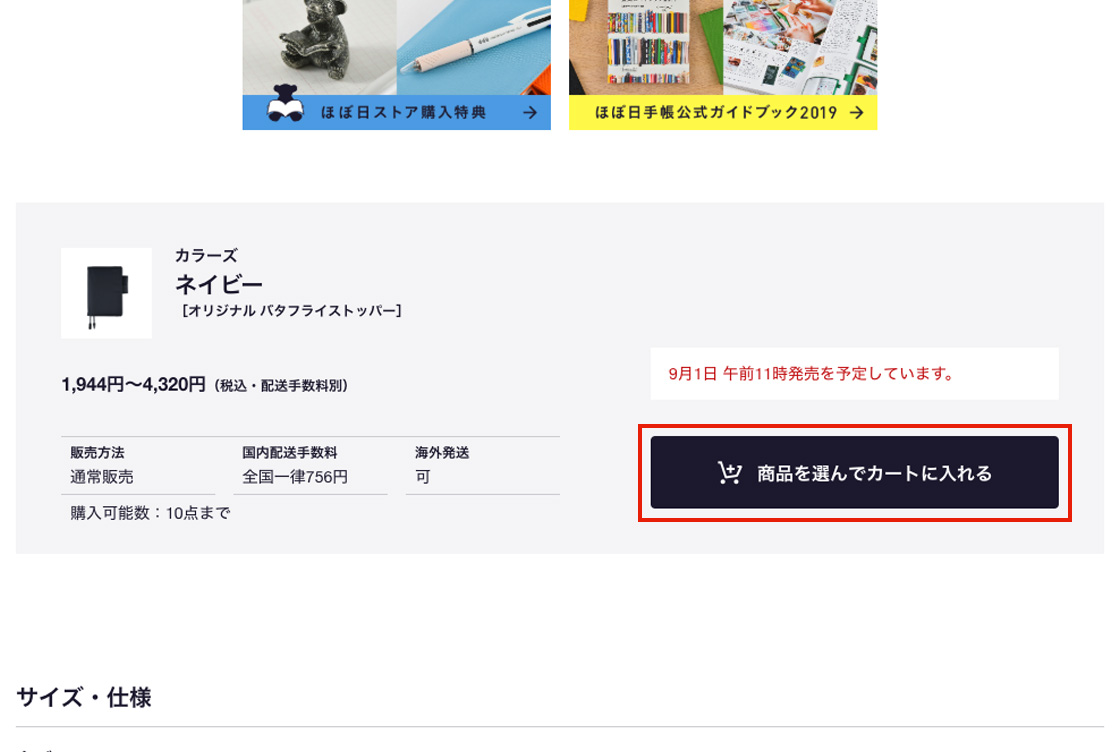Open the navy planner cover thumbnail
1120x752 pixels.
click(x=106, y=294)
